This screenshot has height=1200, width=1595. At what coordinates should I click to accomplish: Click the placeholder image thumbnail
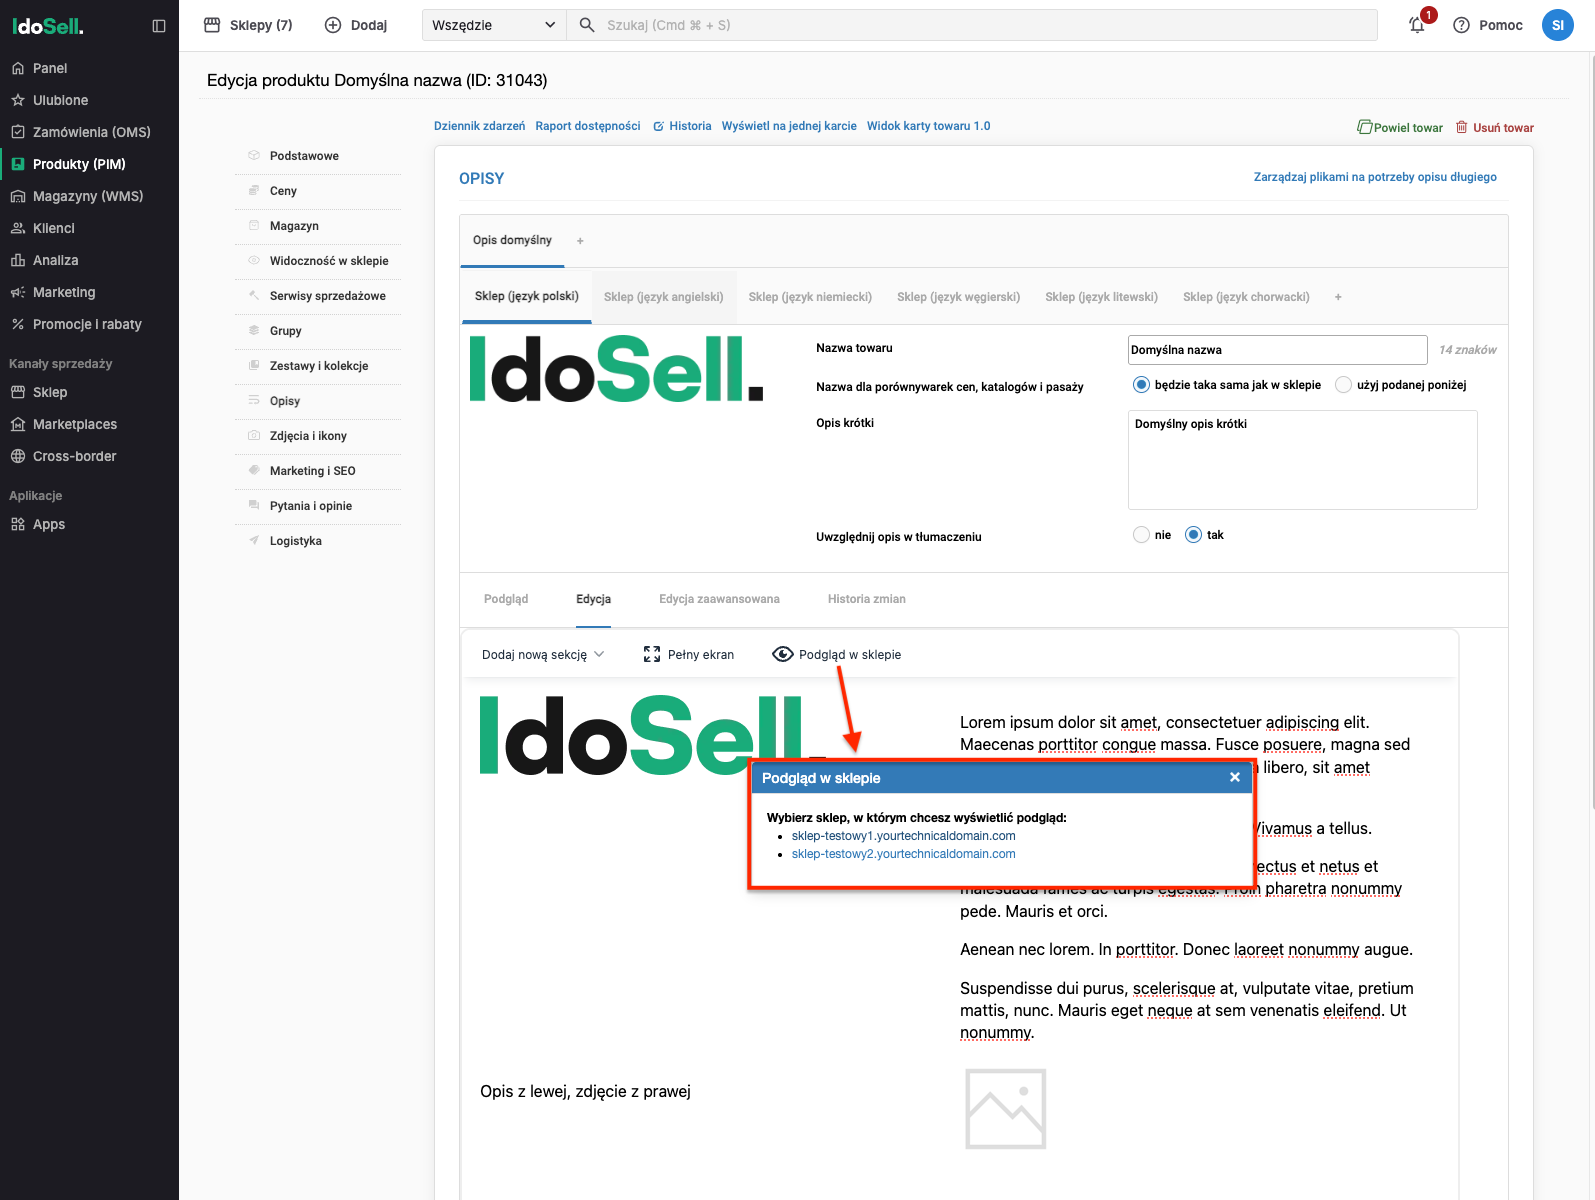pyautogui.click(x=1005, y=1109)
